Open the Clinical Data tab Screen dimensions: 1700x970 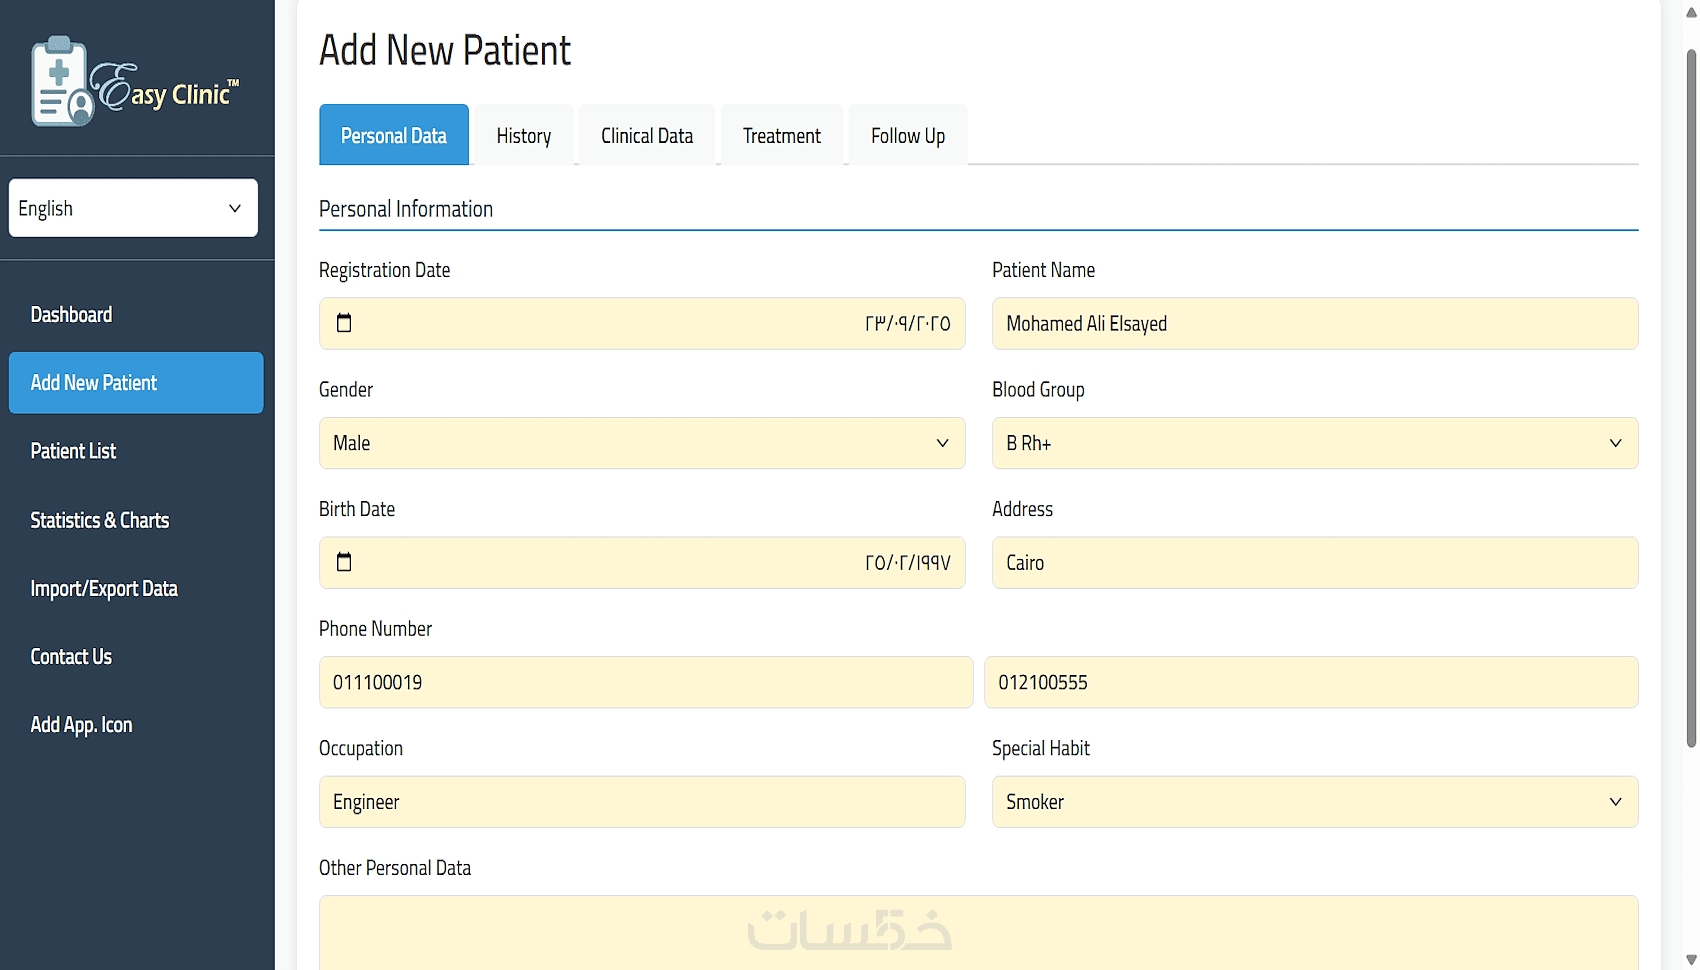(647, 136)
